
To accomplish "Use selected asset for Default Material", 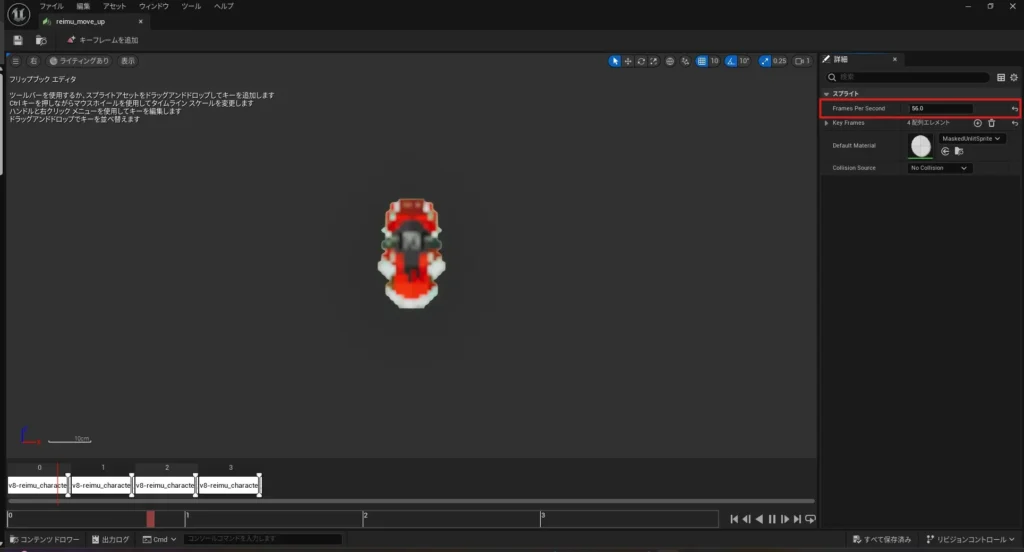I will tap(945, 152).
